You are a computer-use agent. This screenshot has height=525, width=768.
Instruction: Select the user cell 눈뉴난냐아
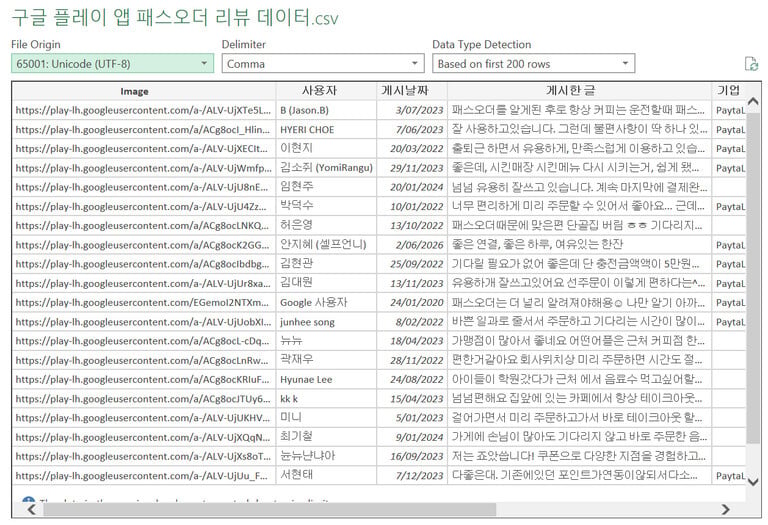pyautogui.click(x=326, y=456)
